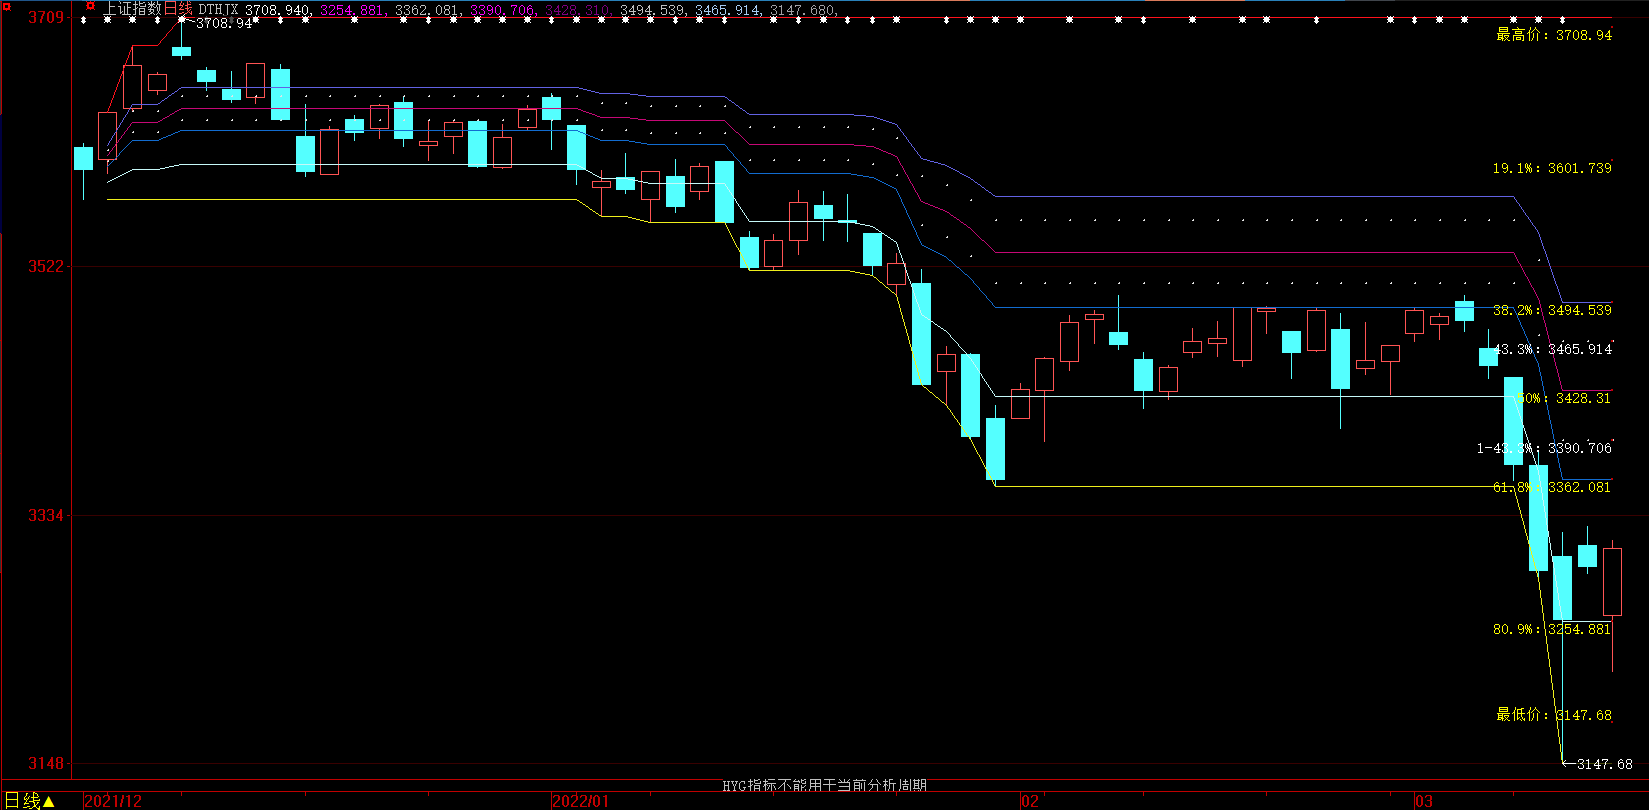Screen dimensions: 1649x810
Task: Click the 最高价: 3708.94 label
Action: point(1554,35)
